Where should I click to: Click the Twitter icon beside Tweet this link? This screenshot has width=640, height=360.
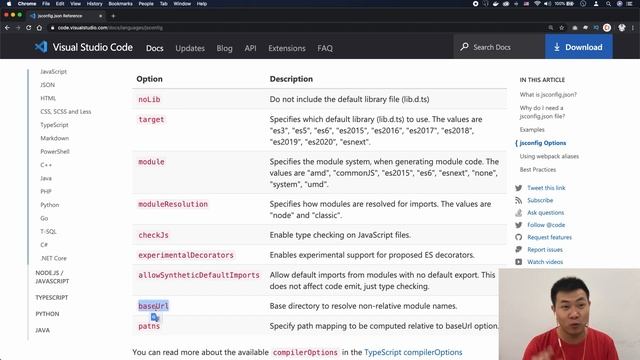point(518,188)
